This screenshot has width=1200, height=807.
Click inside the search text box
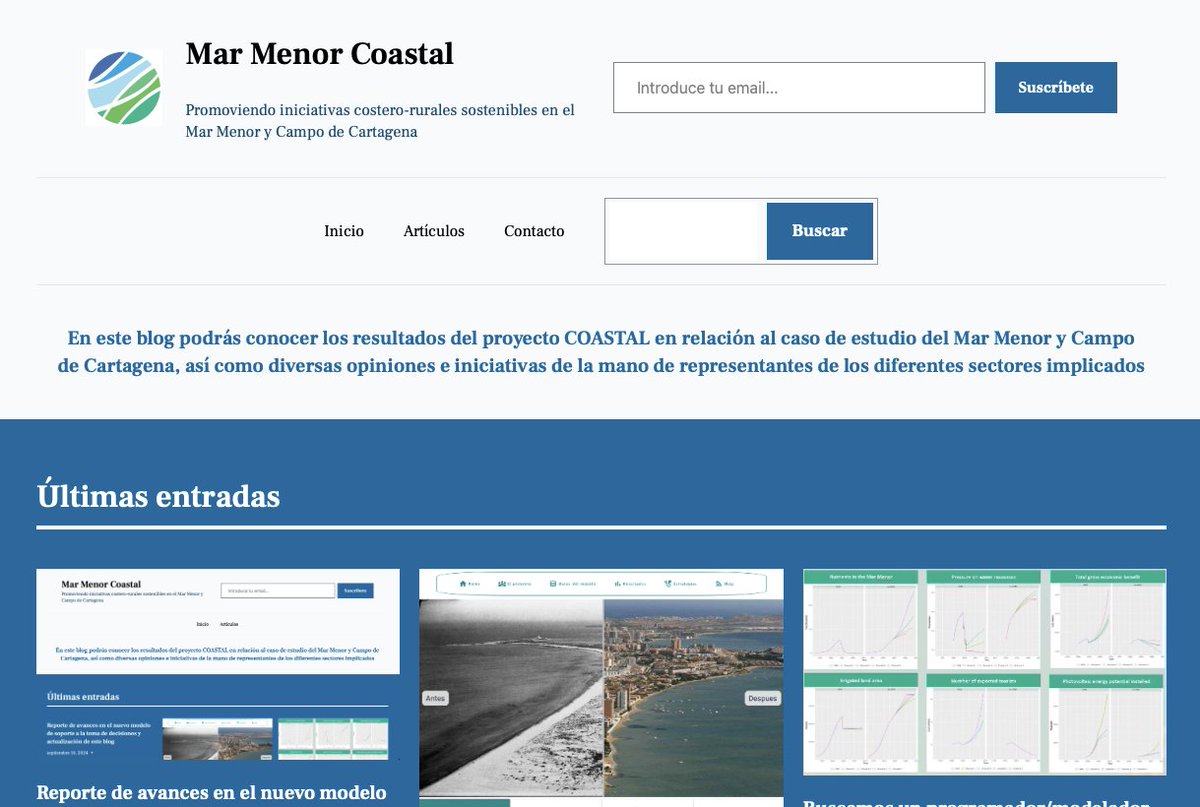click(684, 231)
